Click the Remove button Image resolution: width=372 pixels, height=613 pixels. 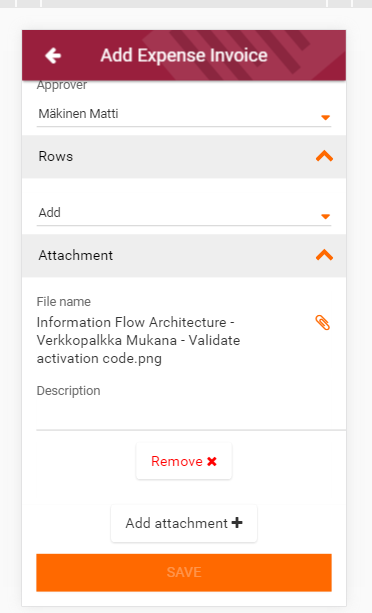pos(184,461)
